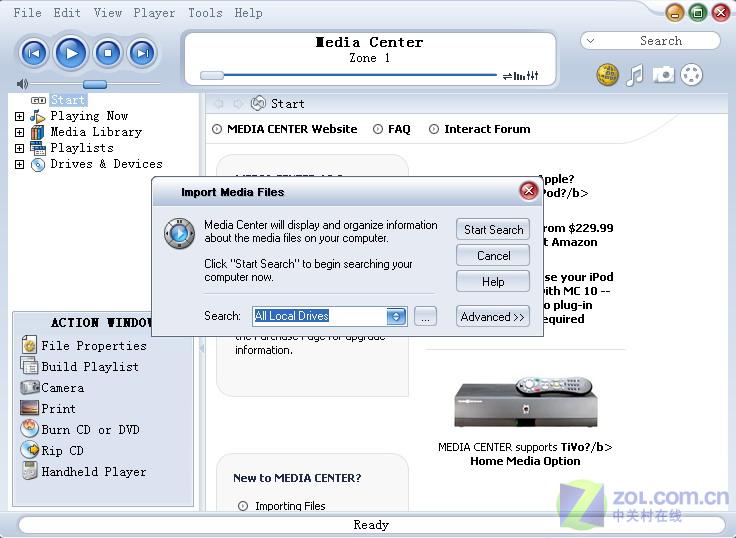The width and height of the screenshot is (736, 538).
Task: Click the Camera action
Action: [x=53, y=388]
